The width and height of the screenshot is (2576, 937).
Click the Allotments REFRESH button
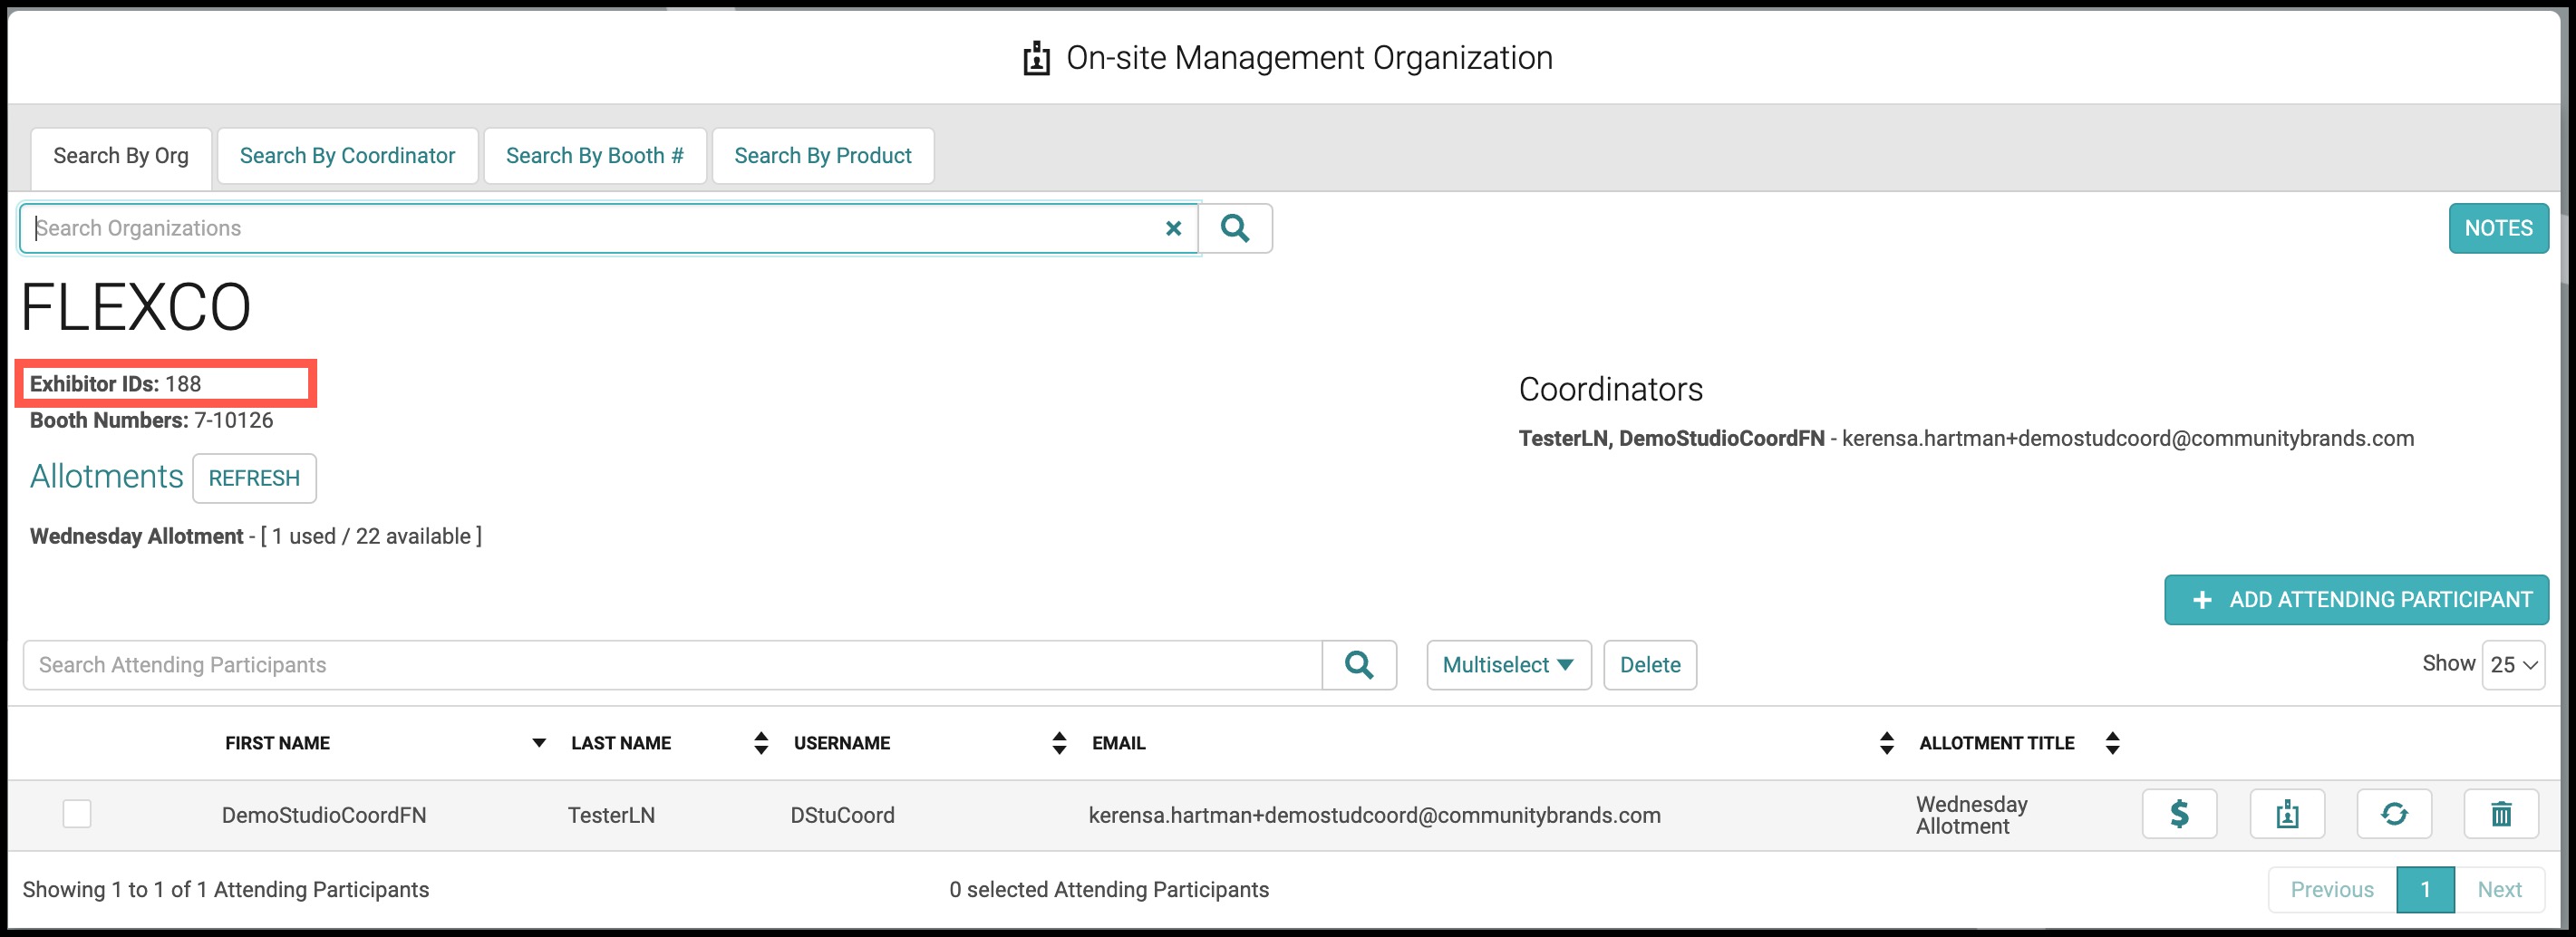coord(254,478)
